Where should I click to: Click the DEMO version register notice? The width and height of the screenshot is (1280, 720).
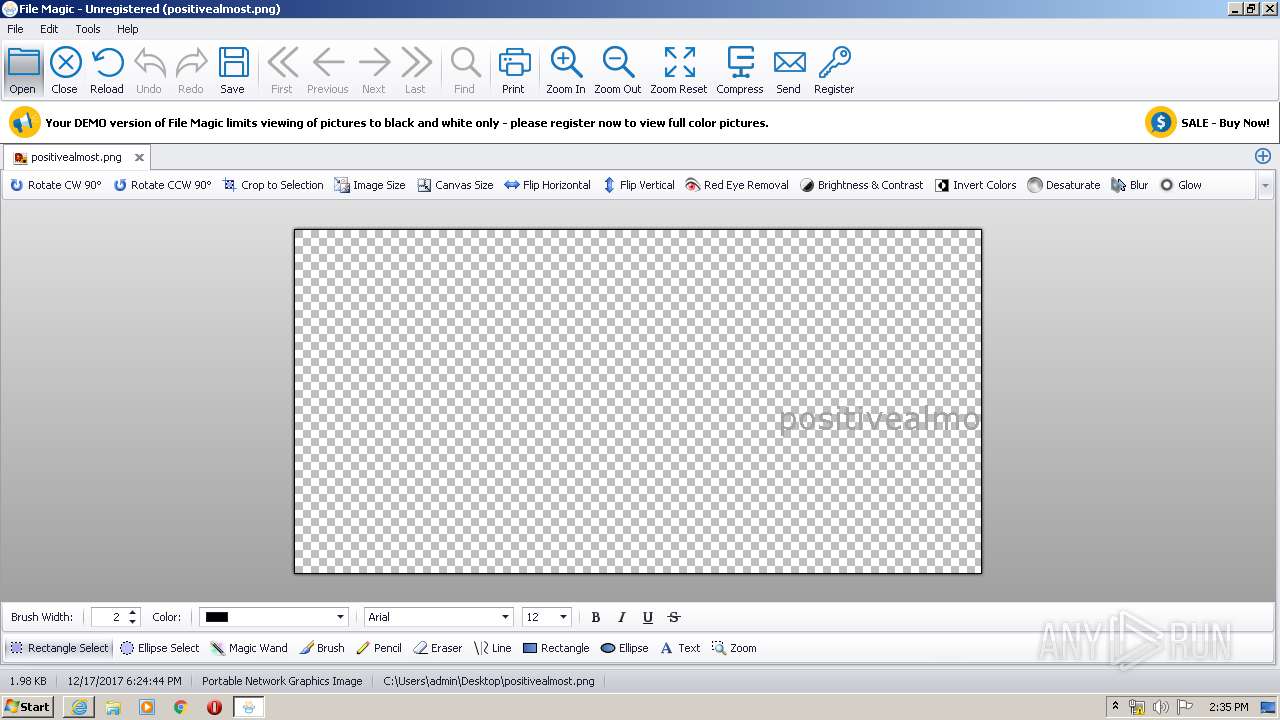(x=406, y=123)
